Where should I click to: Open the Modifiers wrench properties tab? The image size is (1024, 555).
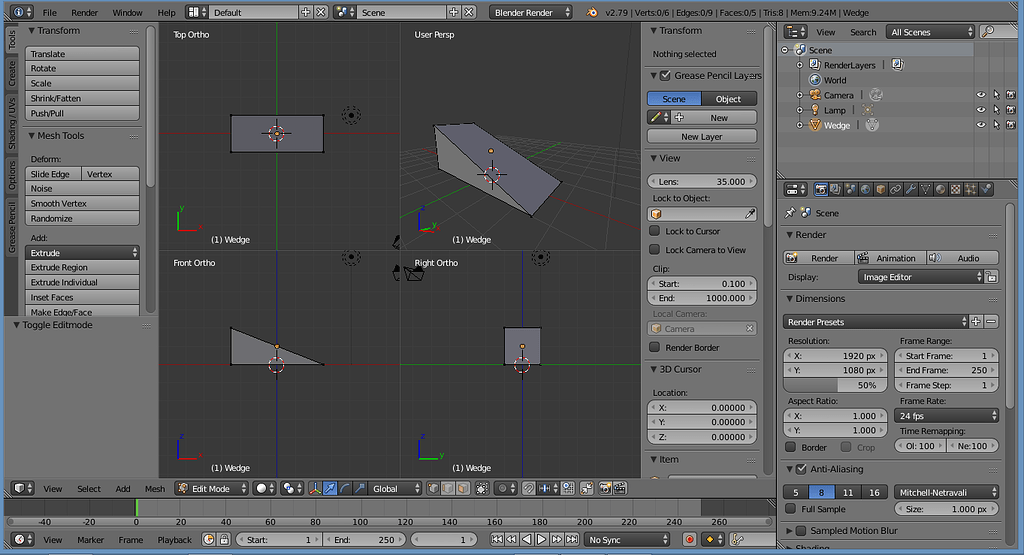pyautogui.click(x=910, y=189)
